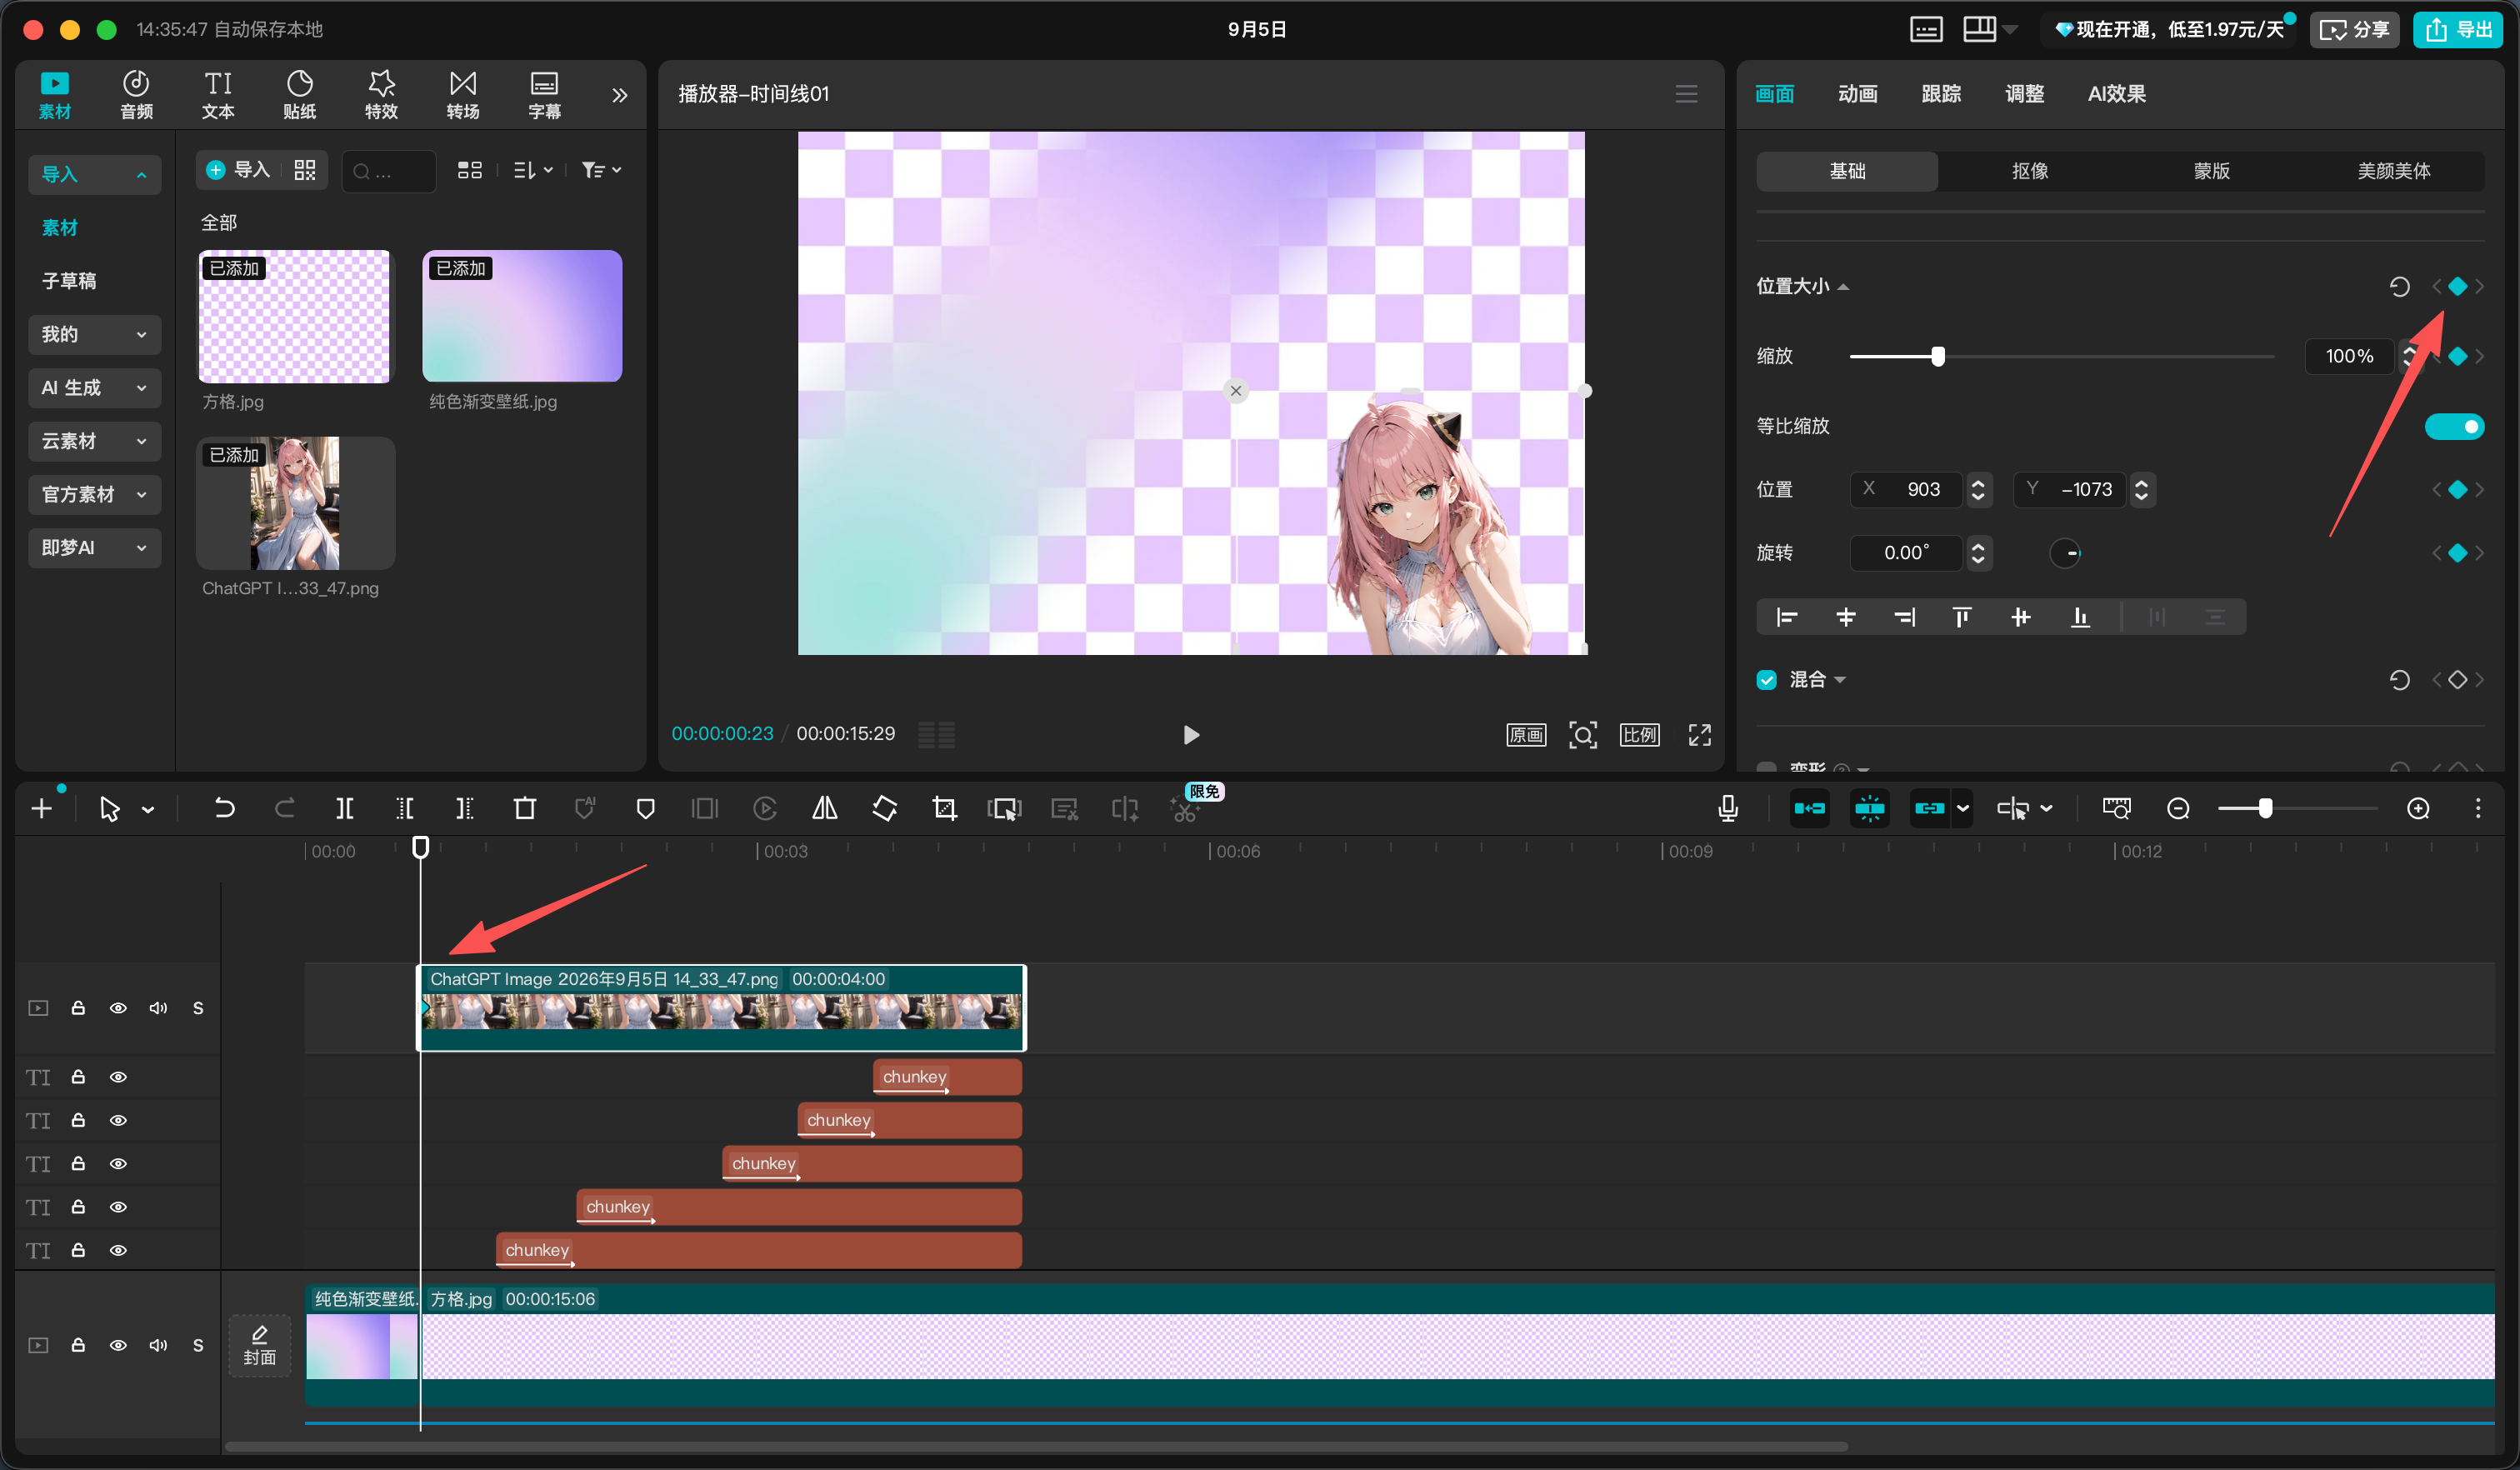The image size is (2520, 1470).
Task: Click the rotation dial knob
Action: [x=2065, y=553]
